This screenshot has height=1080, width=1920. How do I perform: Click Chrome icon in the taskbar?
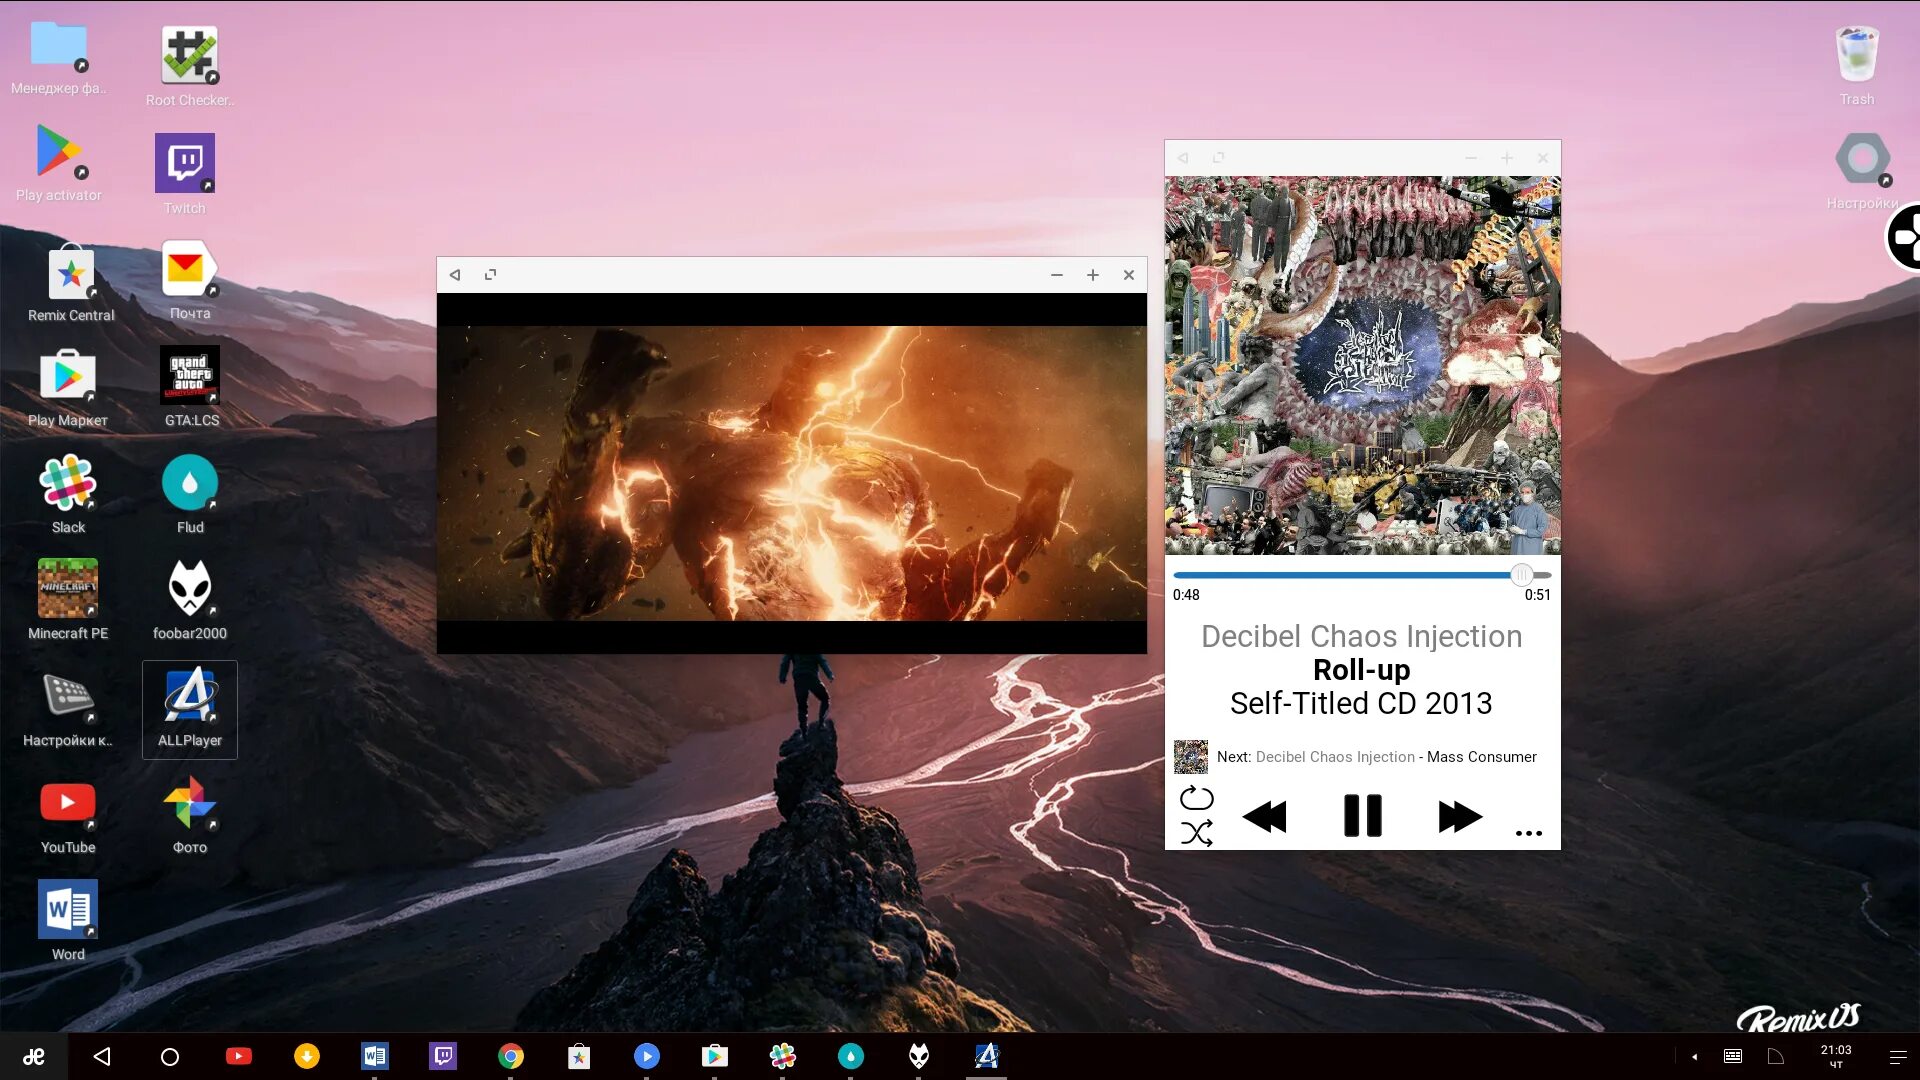(511, 1056)
